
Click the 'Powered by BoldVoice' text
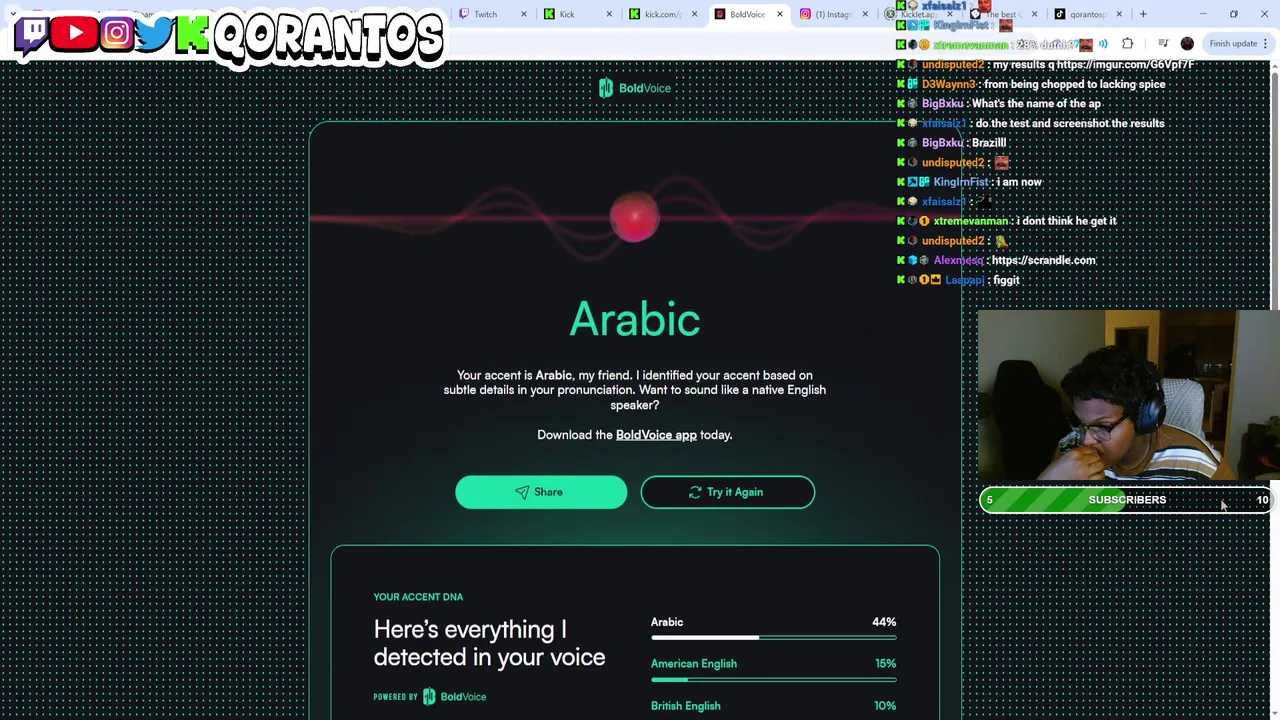click(430, 697)
